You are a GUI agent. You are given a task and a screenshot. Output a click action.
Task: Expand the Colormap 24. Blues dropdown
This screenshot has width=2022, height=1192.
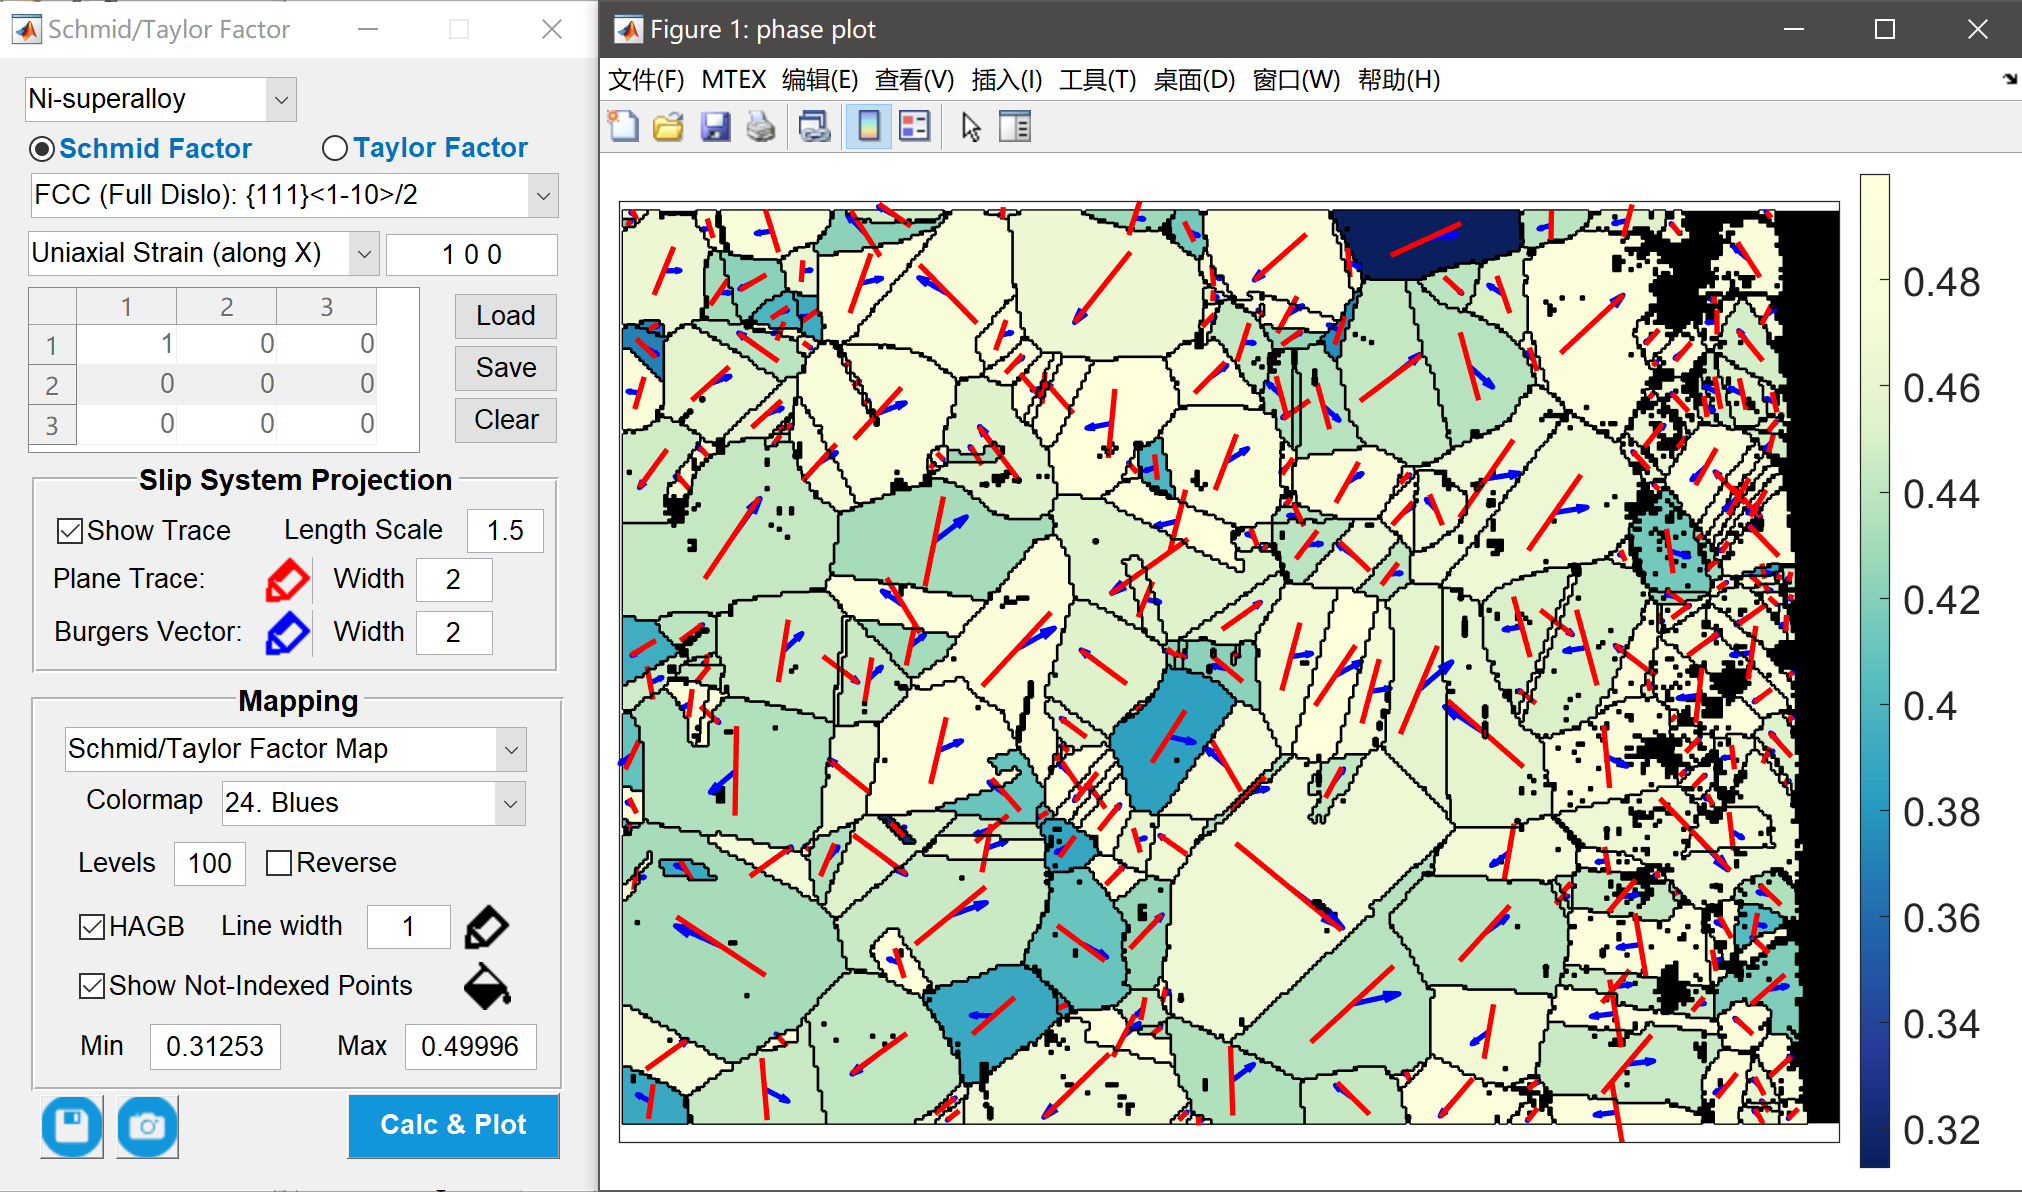pos(510,804)
